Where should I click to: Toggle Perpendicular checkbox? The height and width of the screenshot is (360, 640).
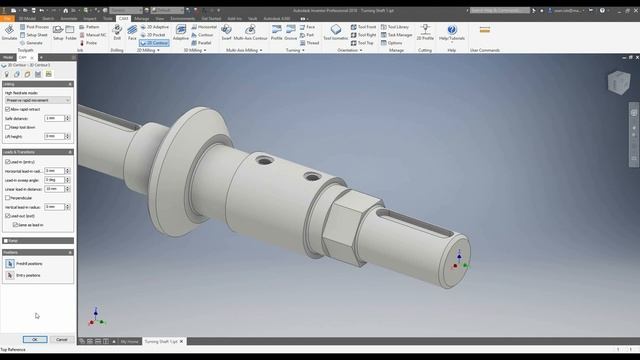pyautogui.click(x=7, y=198)
